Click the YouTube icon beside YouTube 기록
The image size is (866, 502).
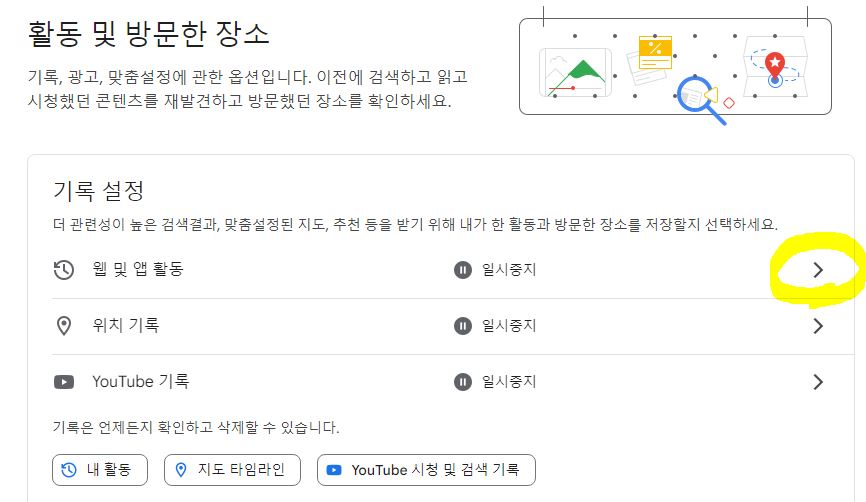(64, 382)
